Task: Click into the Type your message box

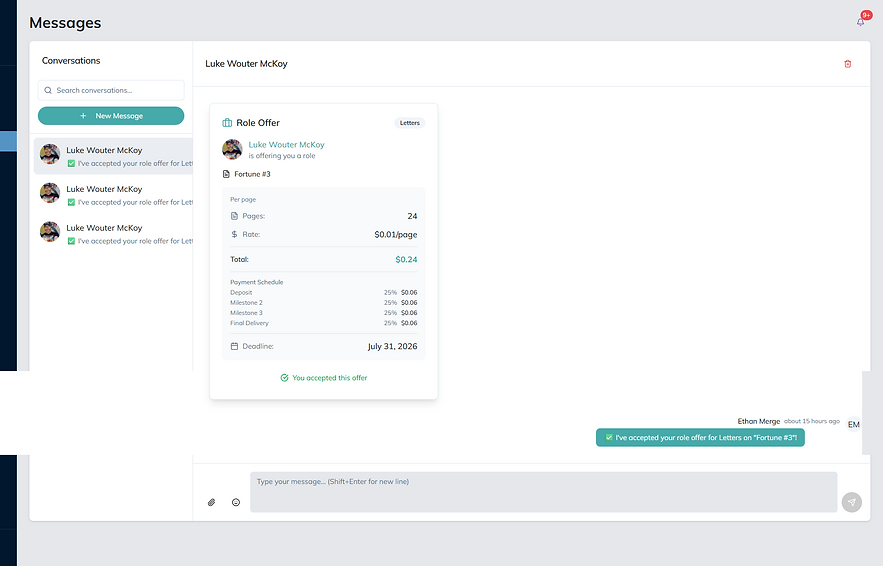Action: click(543, 492)
